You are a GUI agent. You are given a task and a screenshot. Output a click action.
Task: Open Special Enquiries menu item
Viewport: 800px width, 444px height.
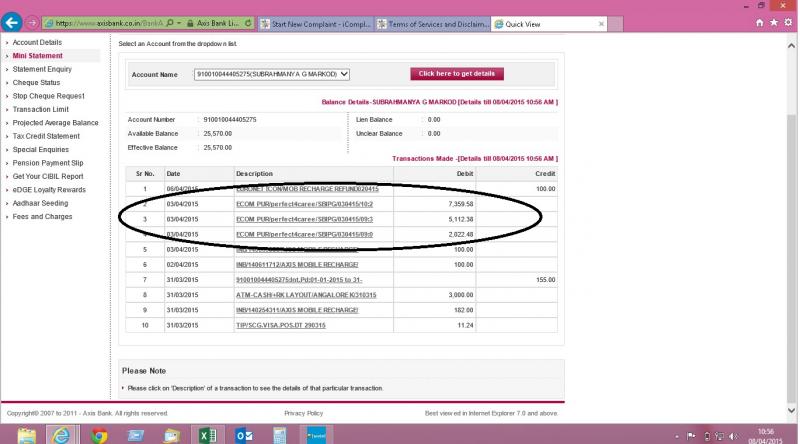40,150
